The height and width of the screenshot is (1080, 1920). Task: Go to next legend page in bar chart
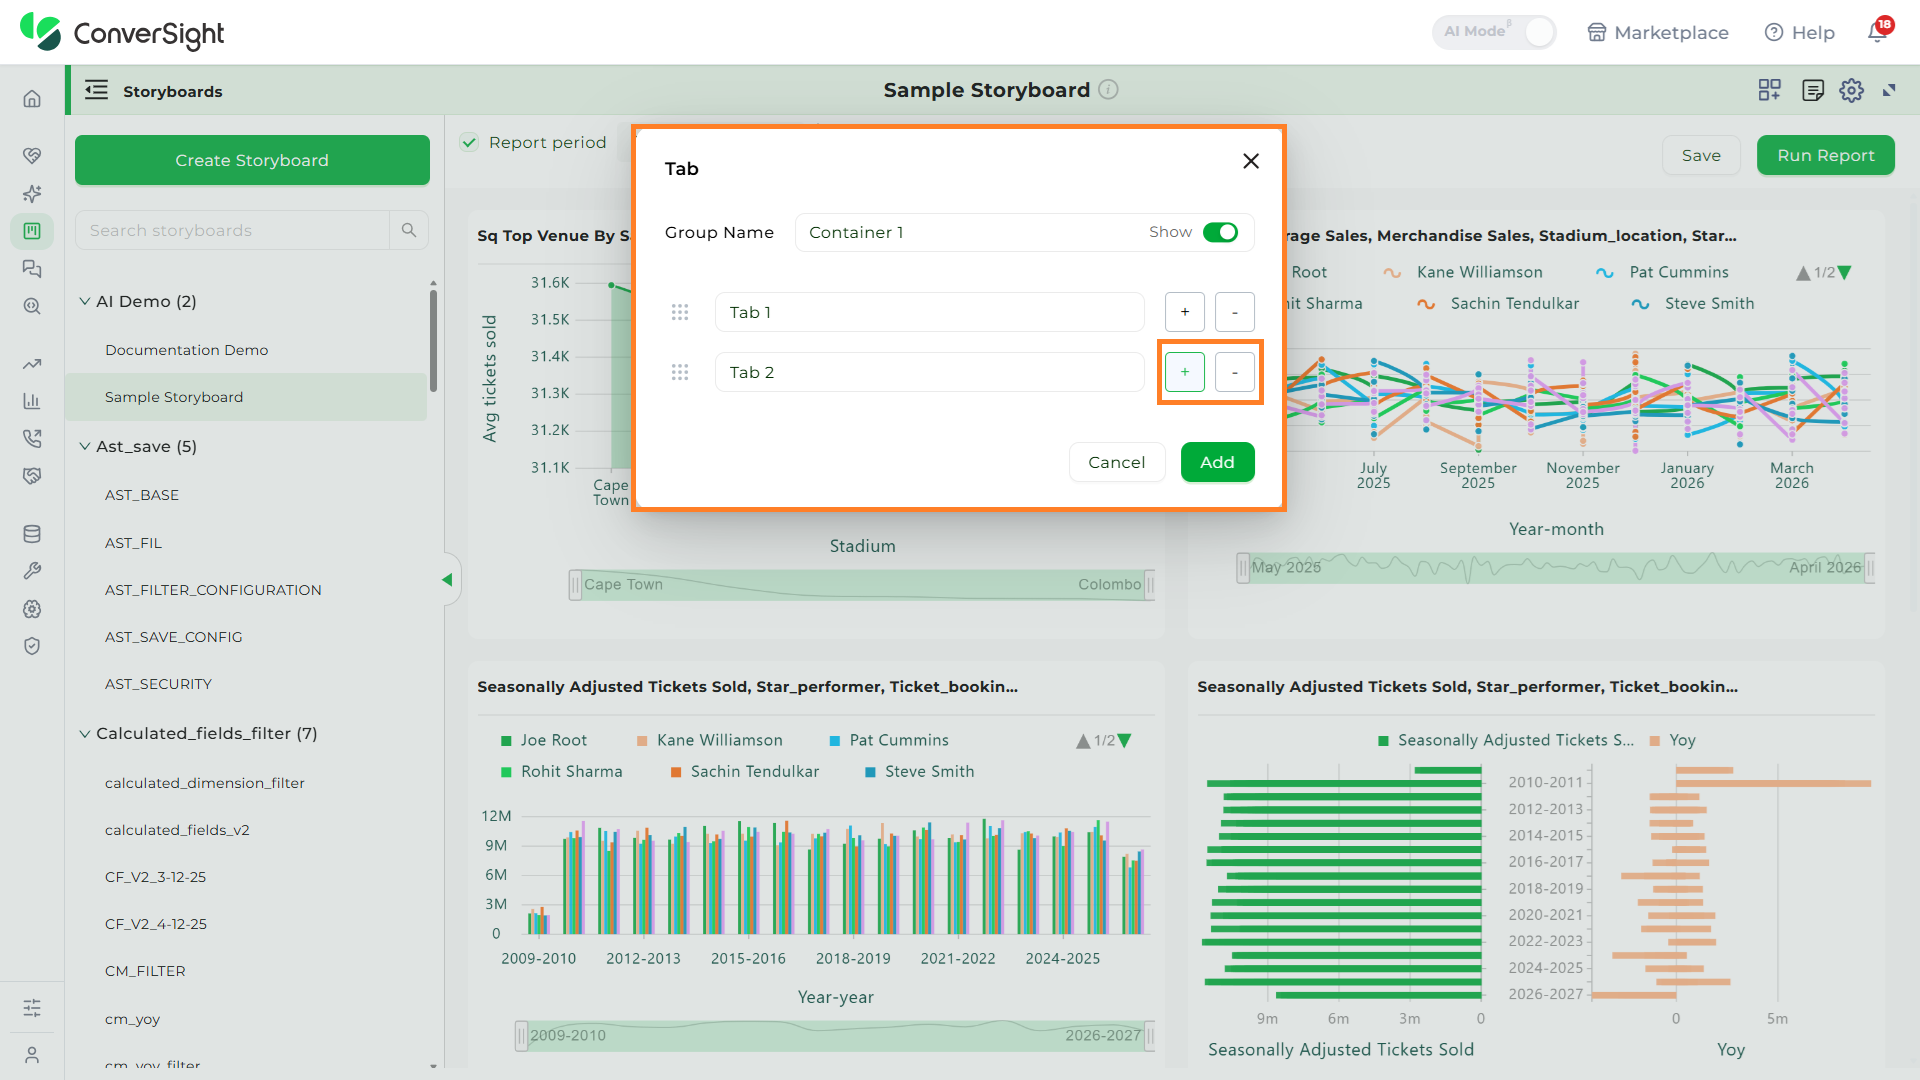click(1125, 741)
